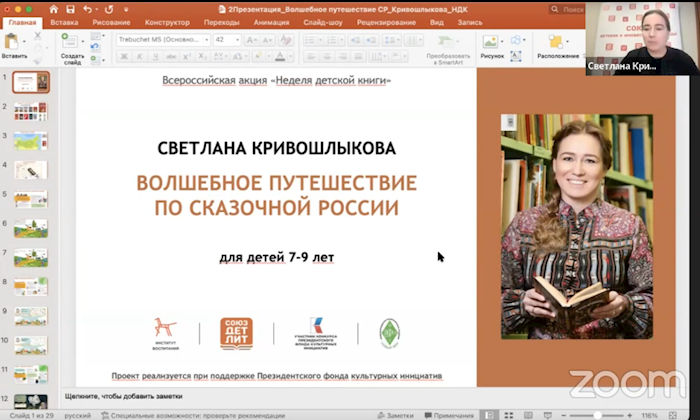Open the Рецензирование ribbon tab
The image size is (700, 420).
[386, 22]
